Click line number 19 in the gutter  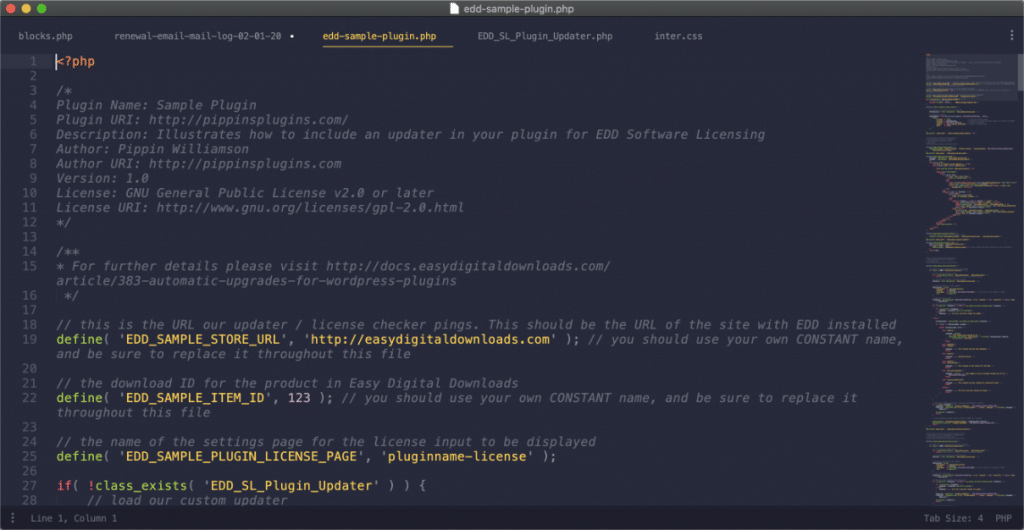tap(31, 339)
